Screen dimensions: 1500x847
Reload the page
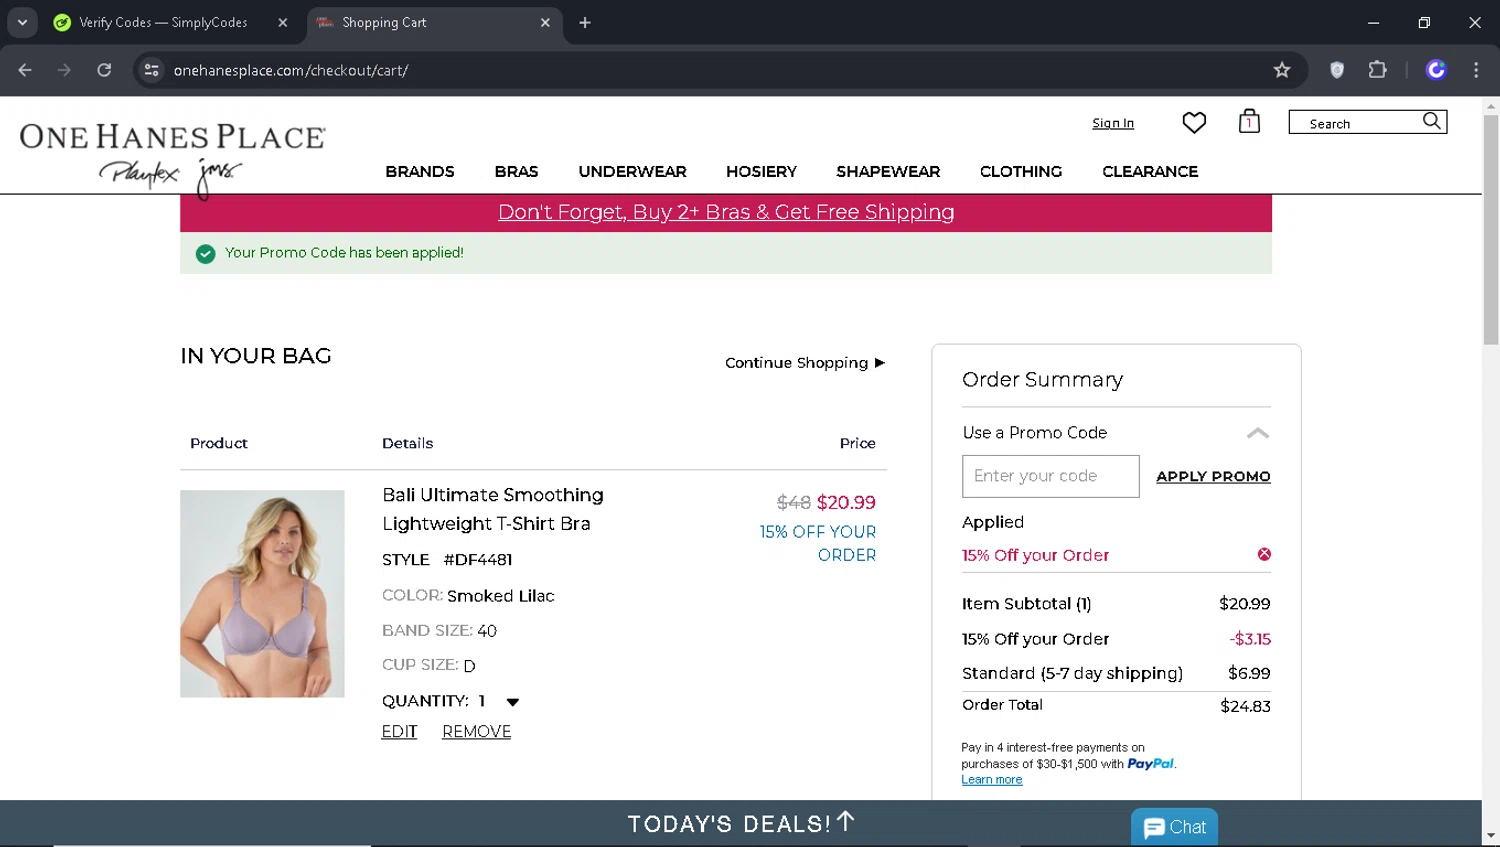pyautogui.click(x=104, y=70)
